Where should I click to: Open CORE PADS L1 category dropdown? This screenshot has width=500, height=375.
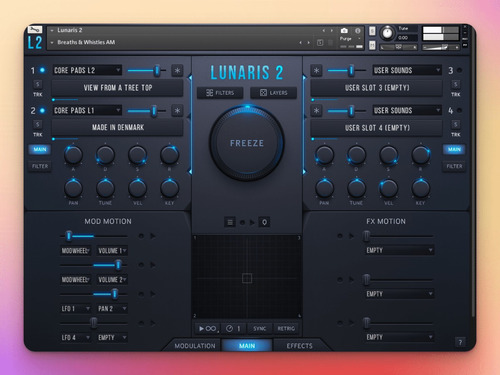pos(87,110)
